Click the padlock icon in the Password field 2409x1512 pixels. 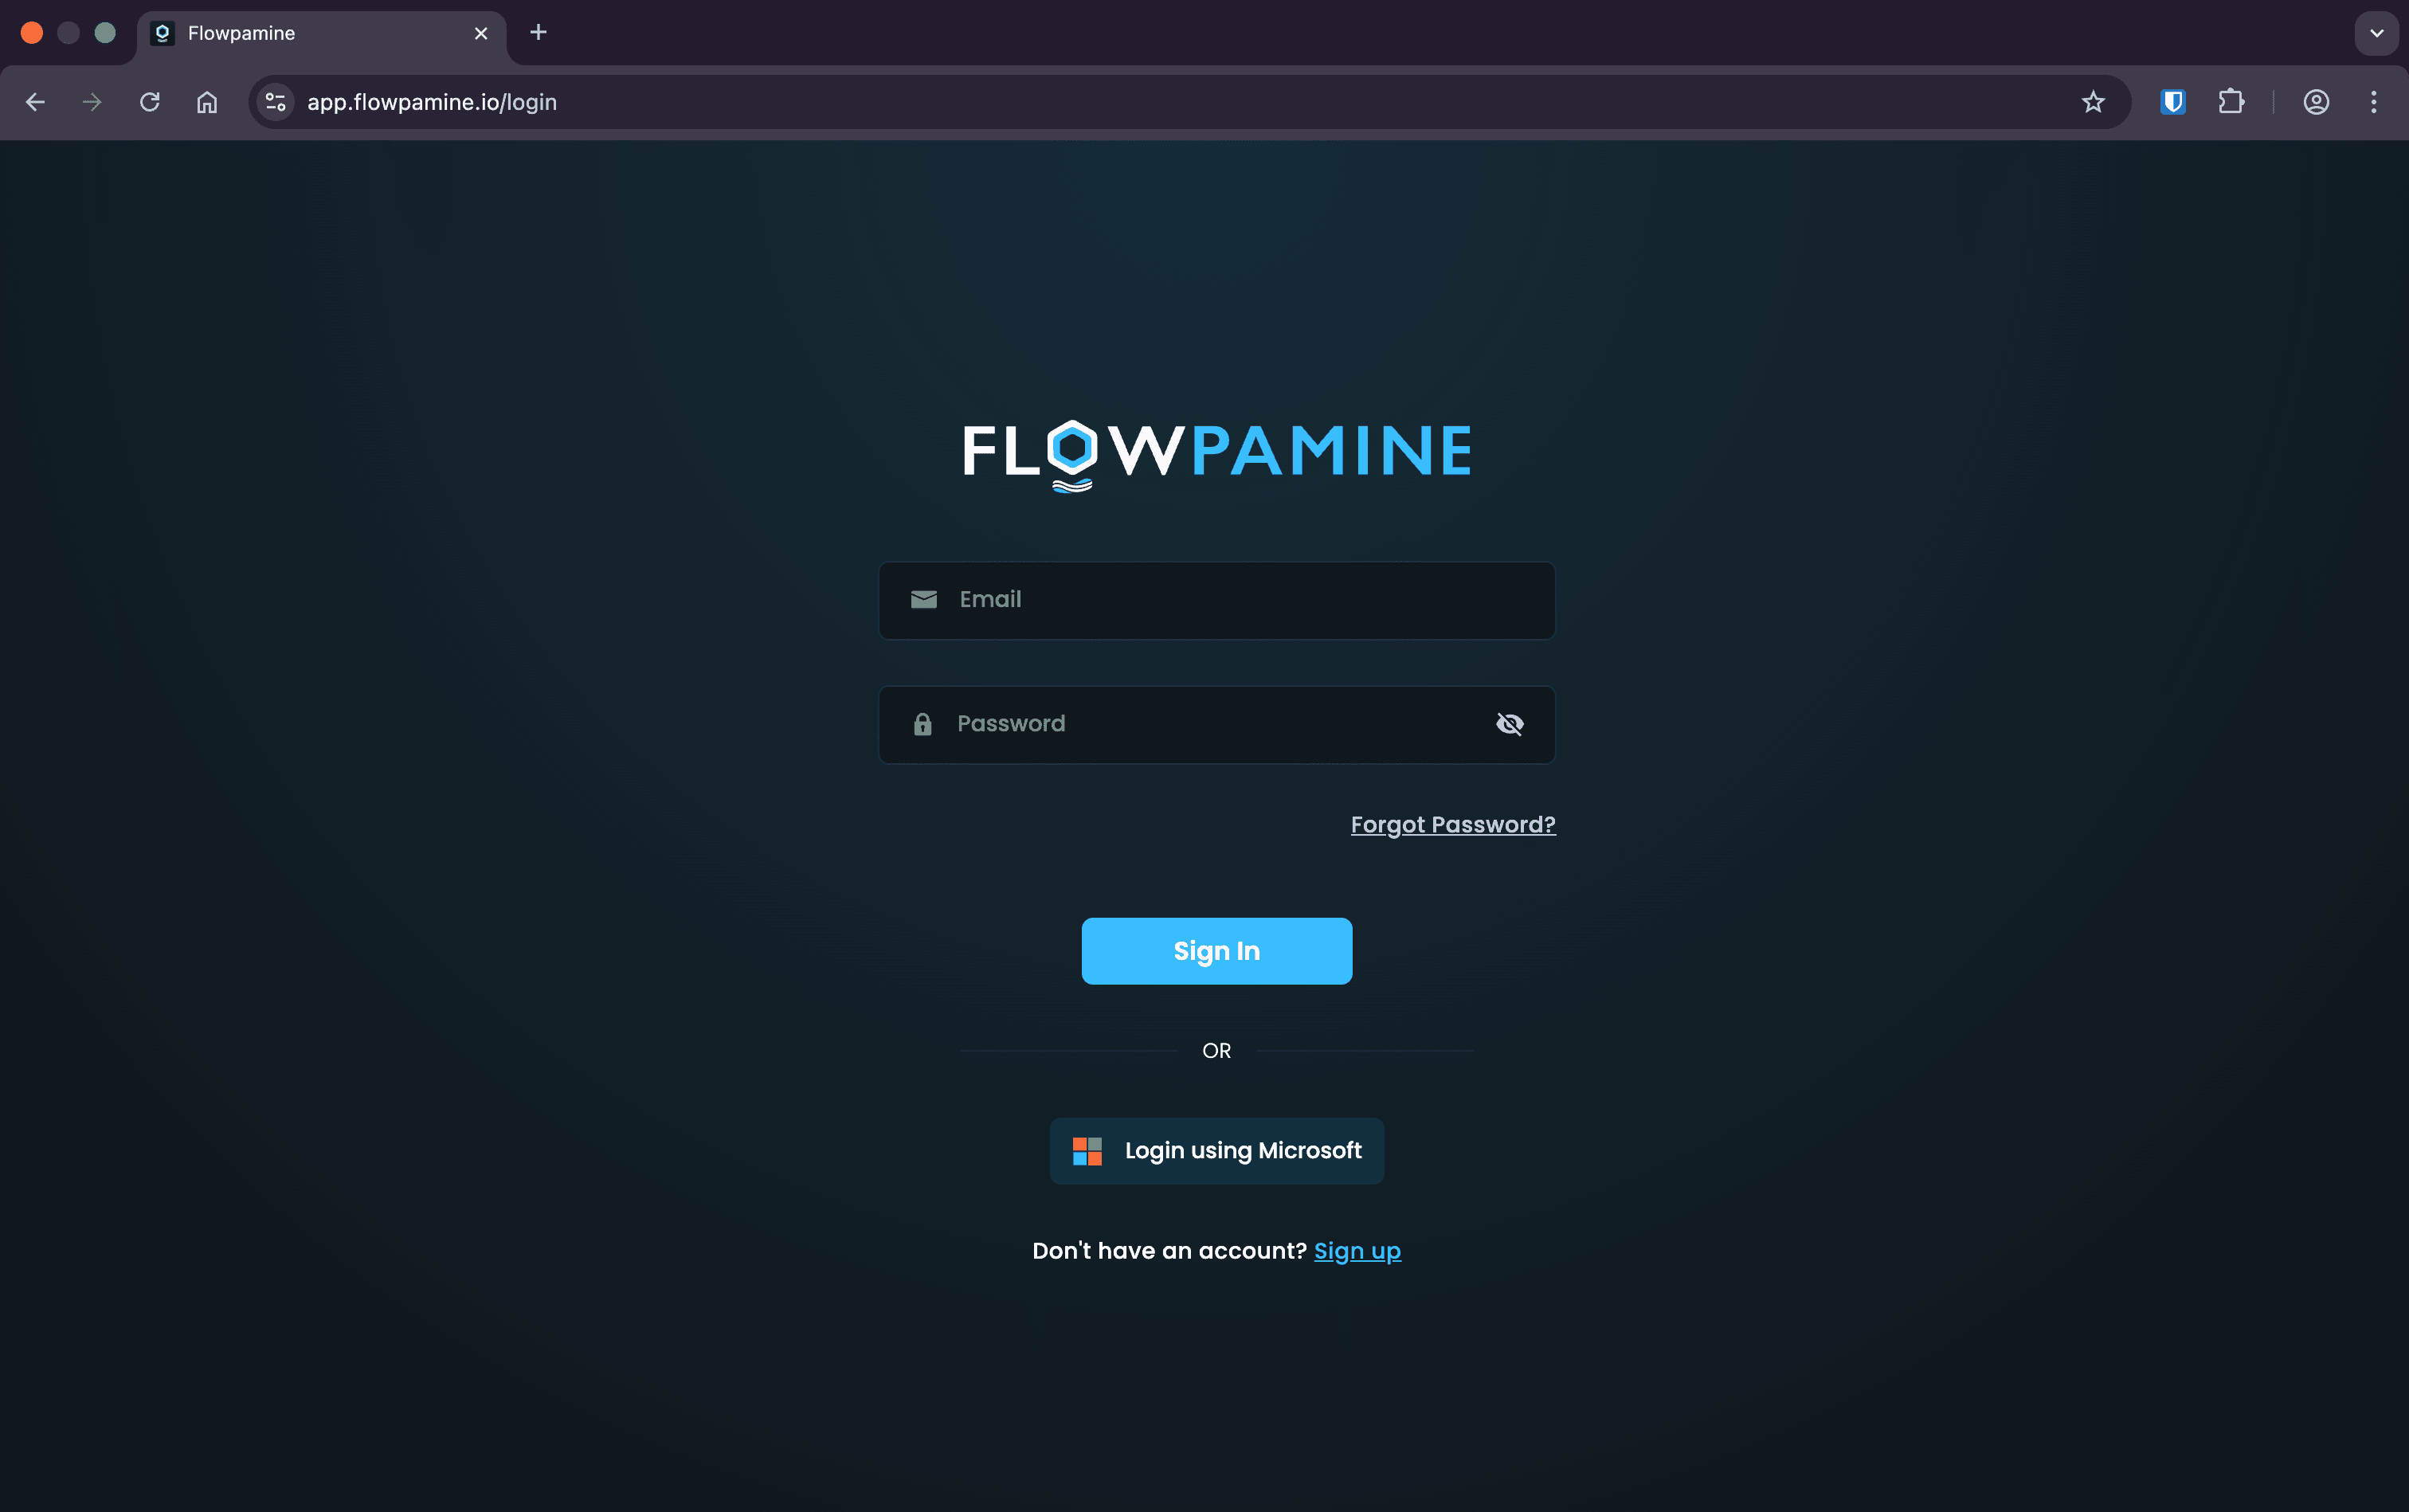click(921, 723)
